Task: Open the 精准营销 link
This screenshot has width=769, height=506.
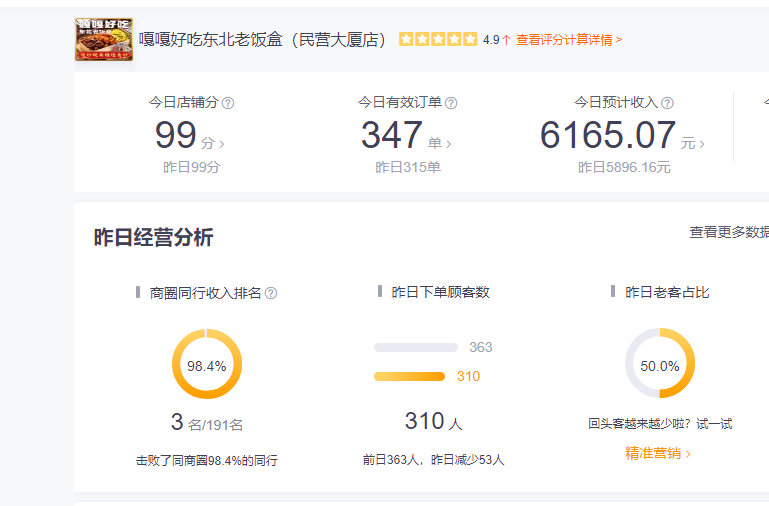Action: click(657, 453)
